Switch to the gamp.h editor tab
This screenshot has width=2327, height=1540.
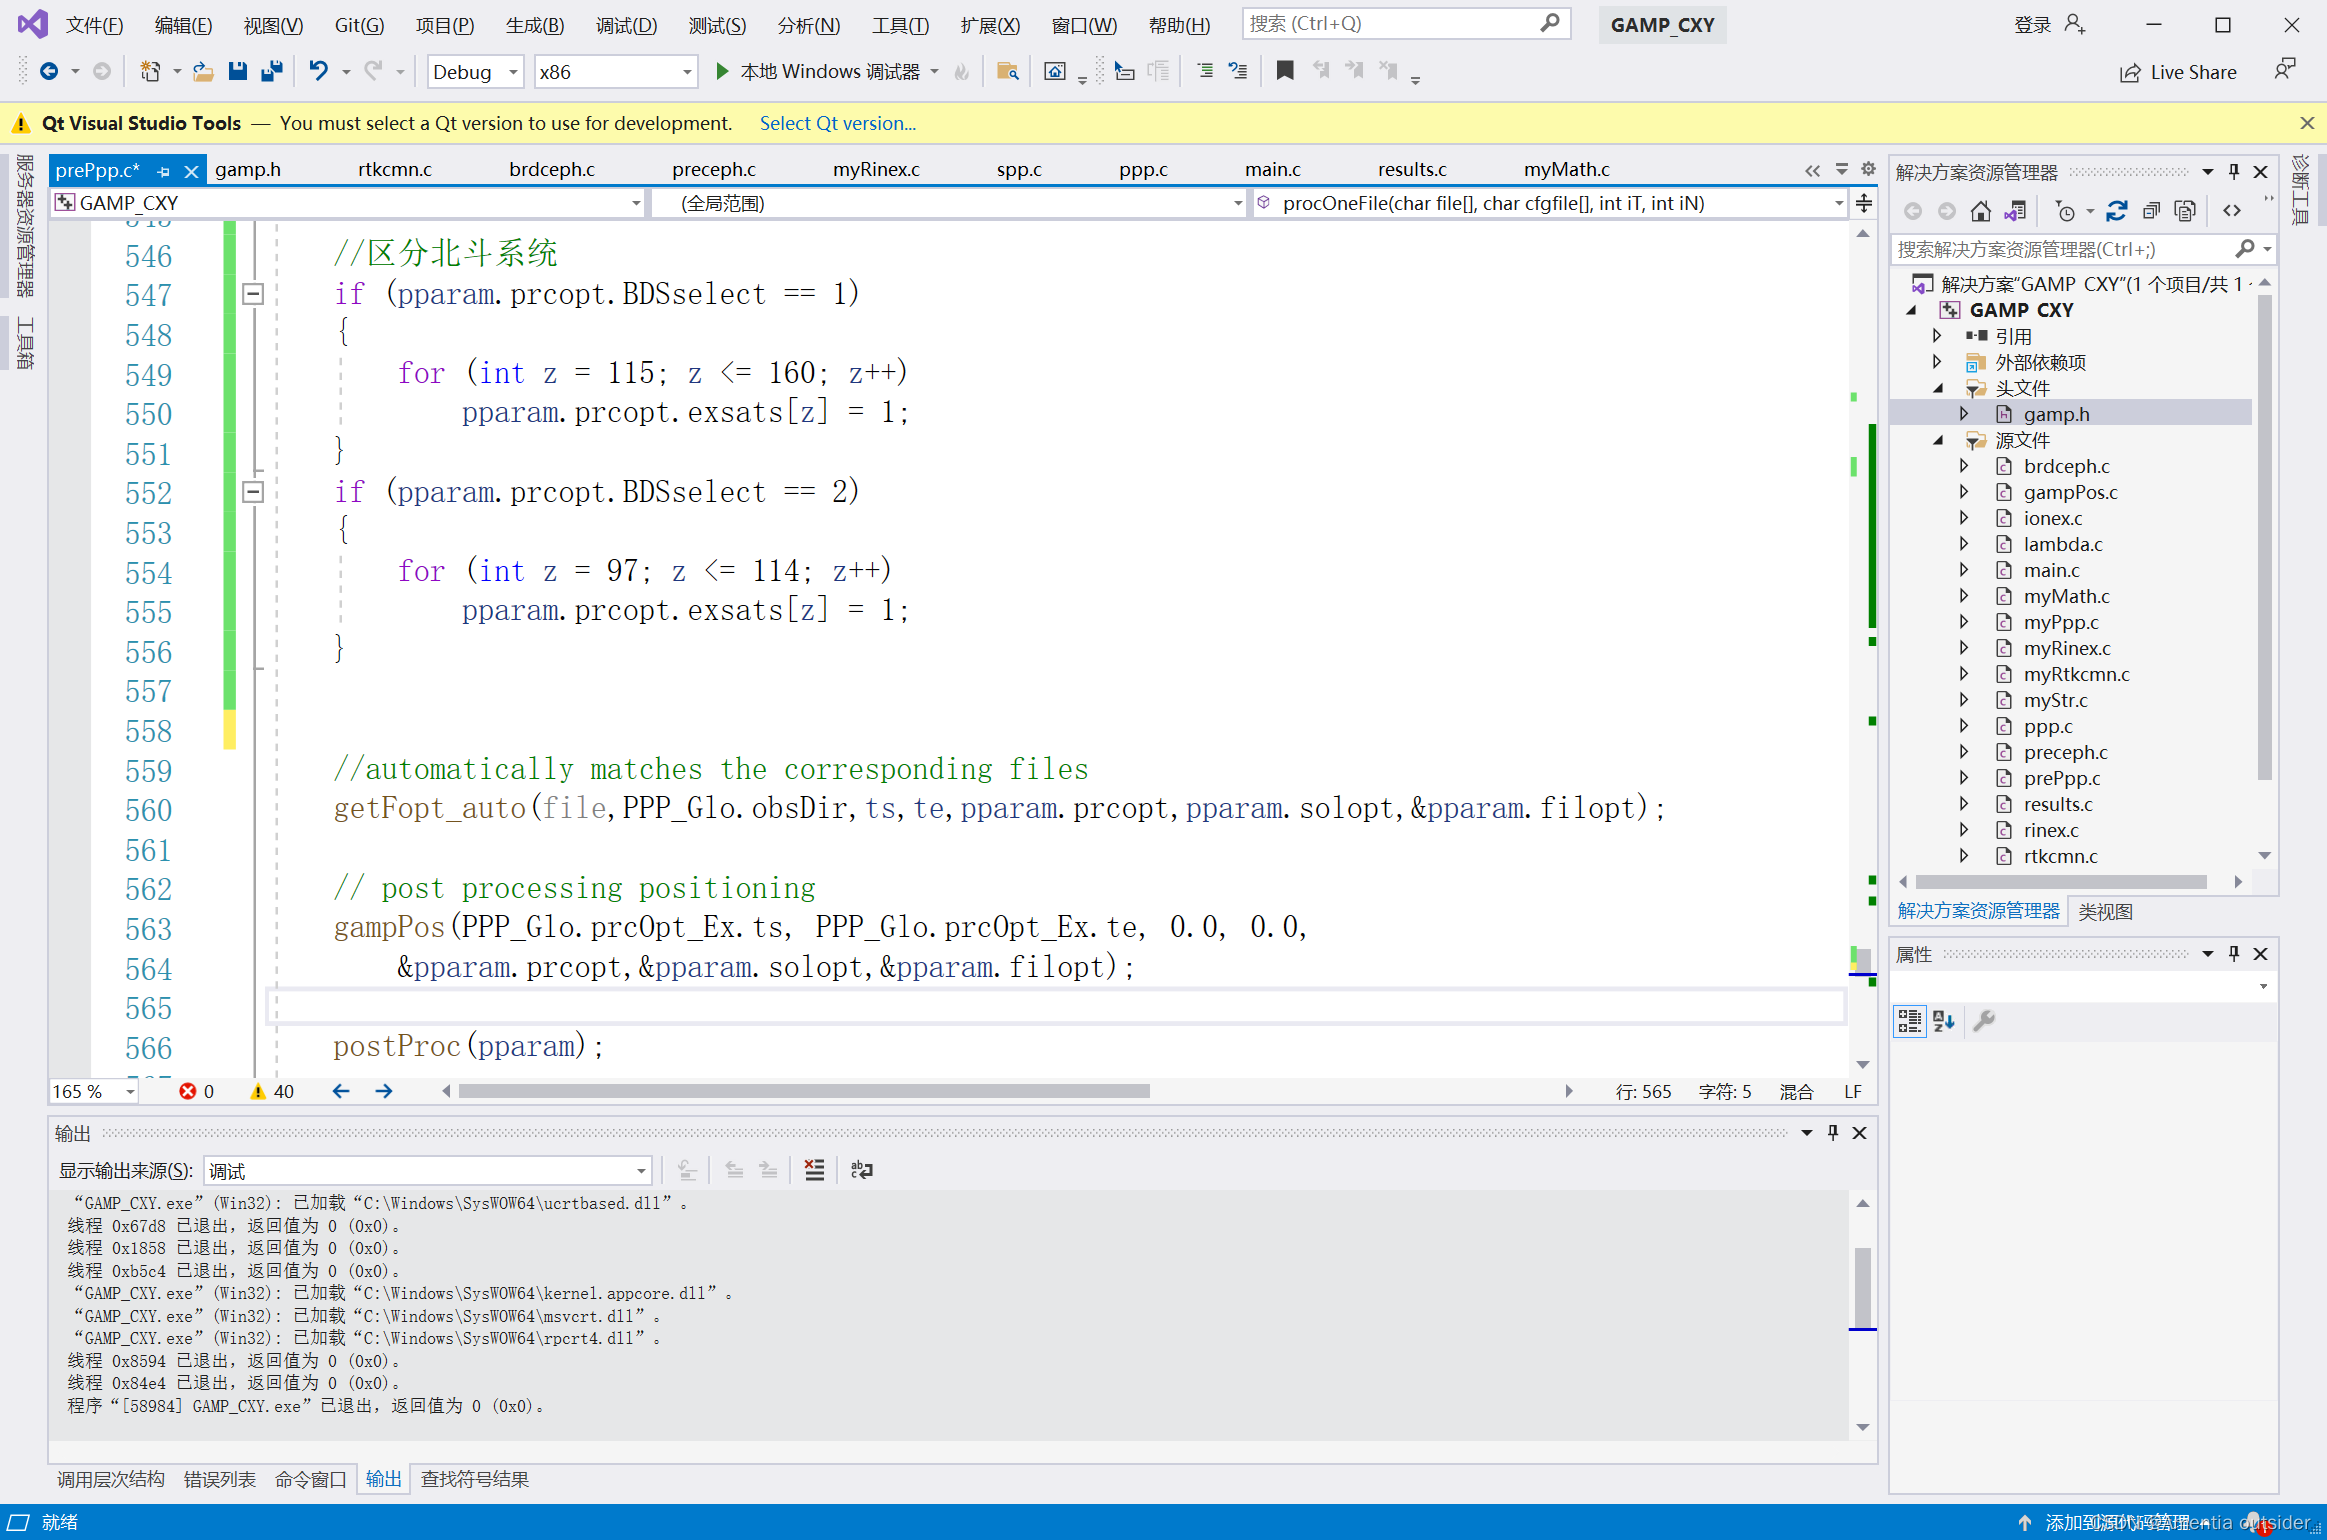coord(247,170)
